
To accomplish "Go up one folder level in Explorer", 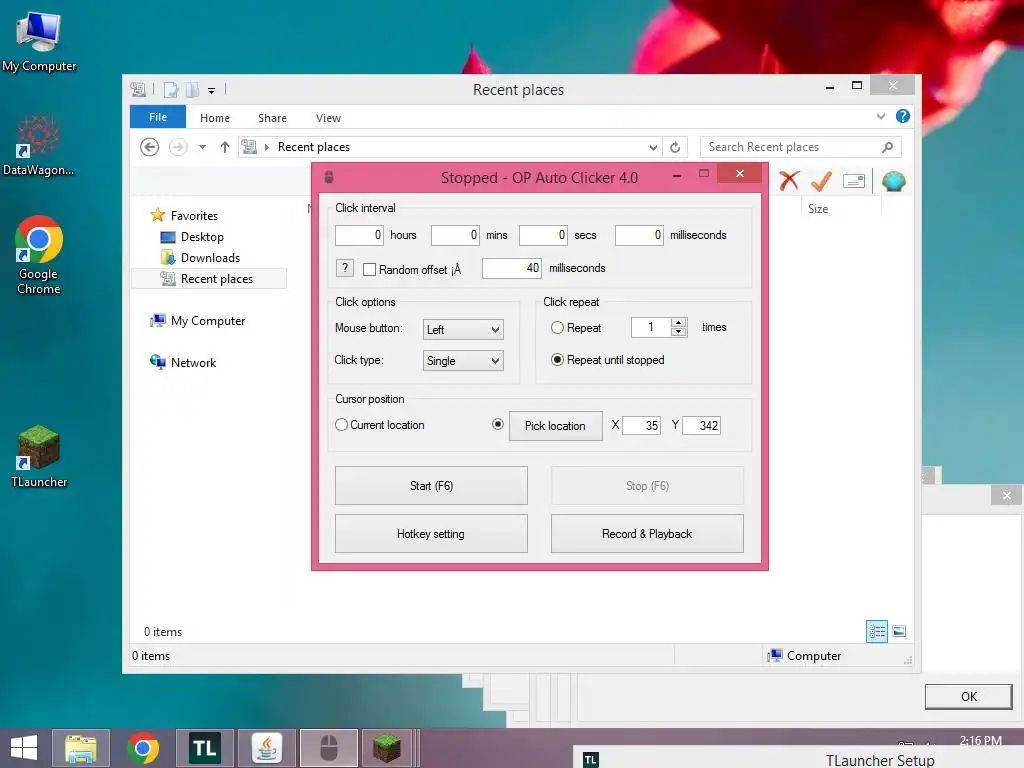I will 225,147.
